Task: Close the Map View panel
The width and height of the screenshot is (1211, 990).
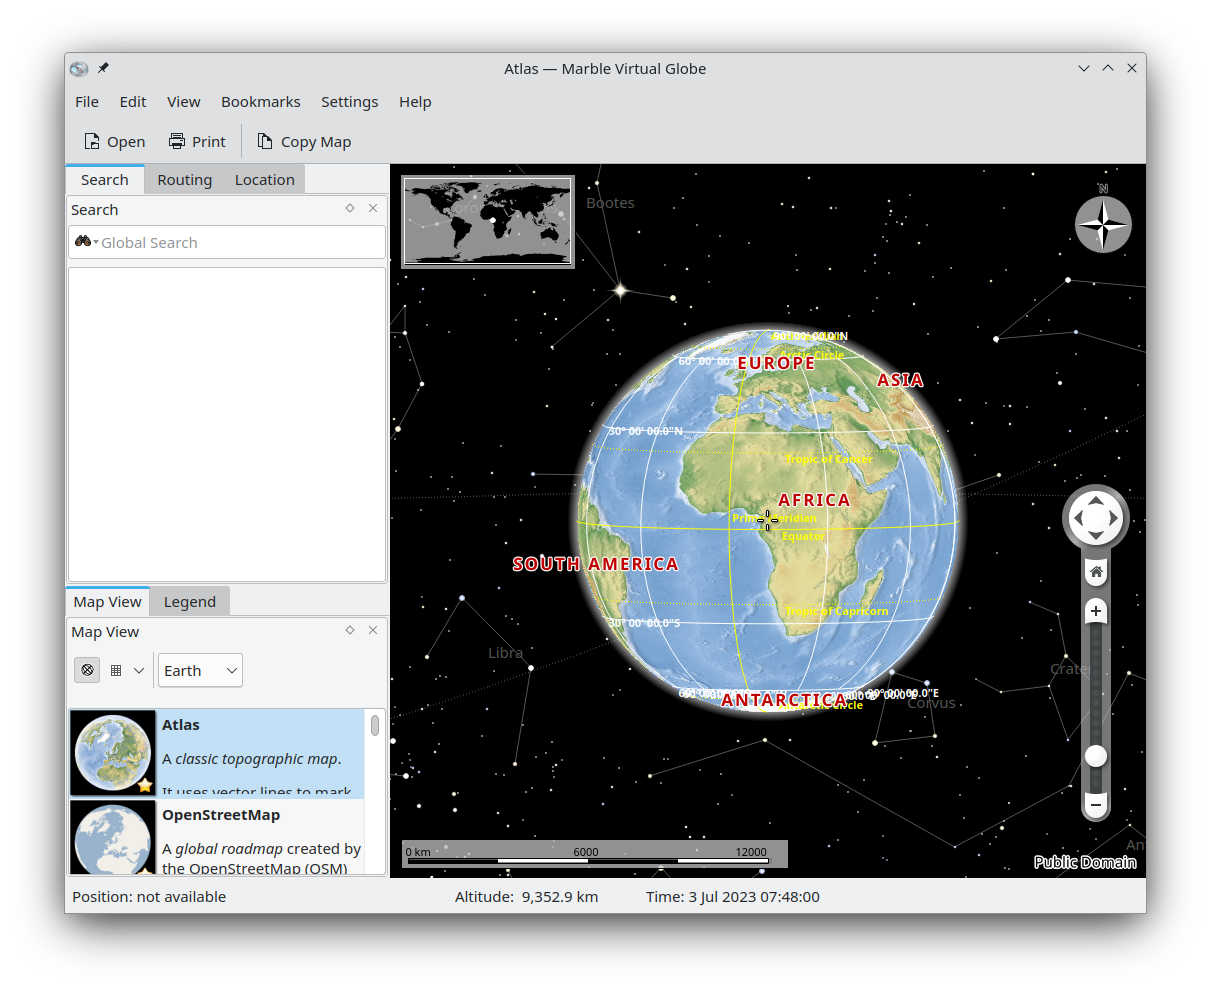Action: click(373, 631)
